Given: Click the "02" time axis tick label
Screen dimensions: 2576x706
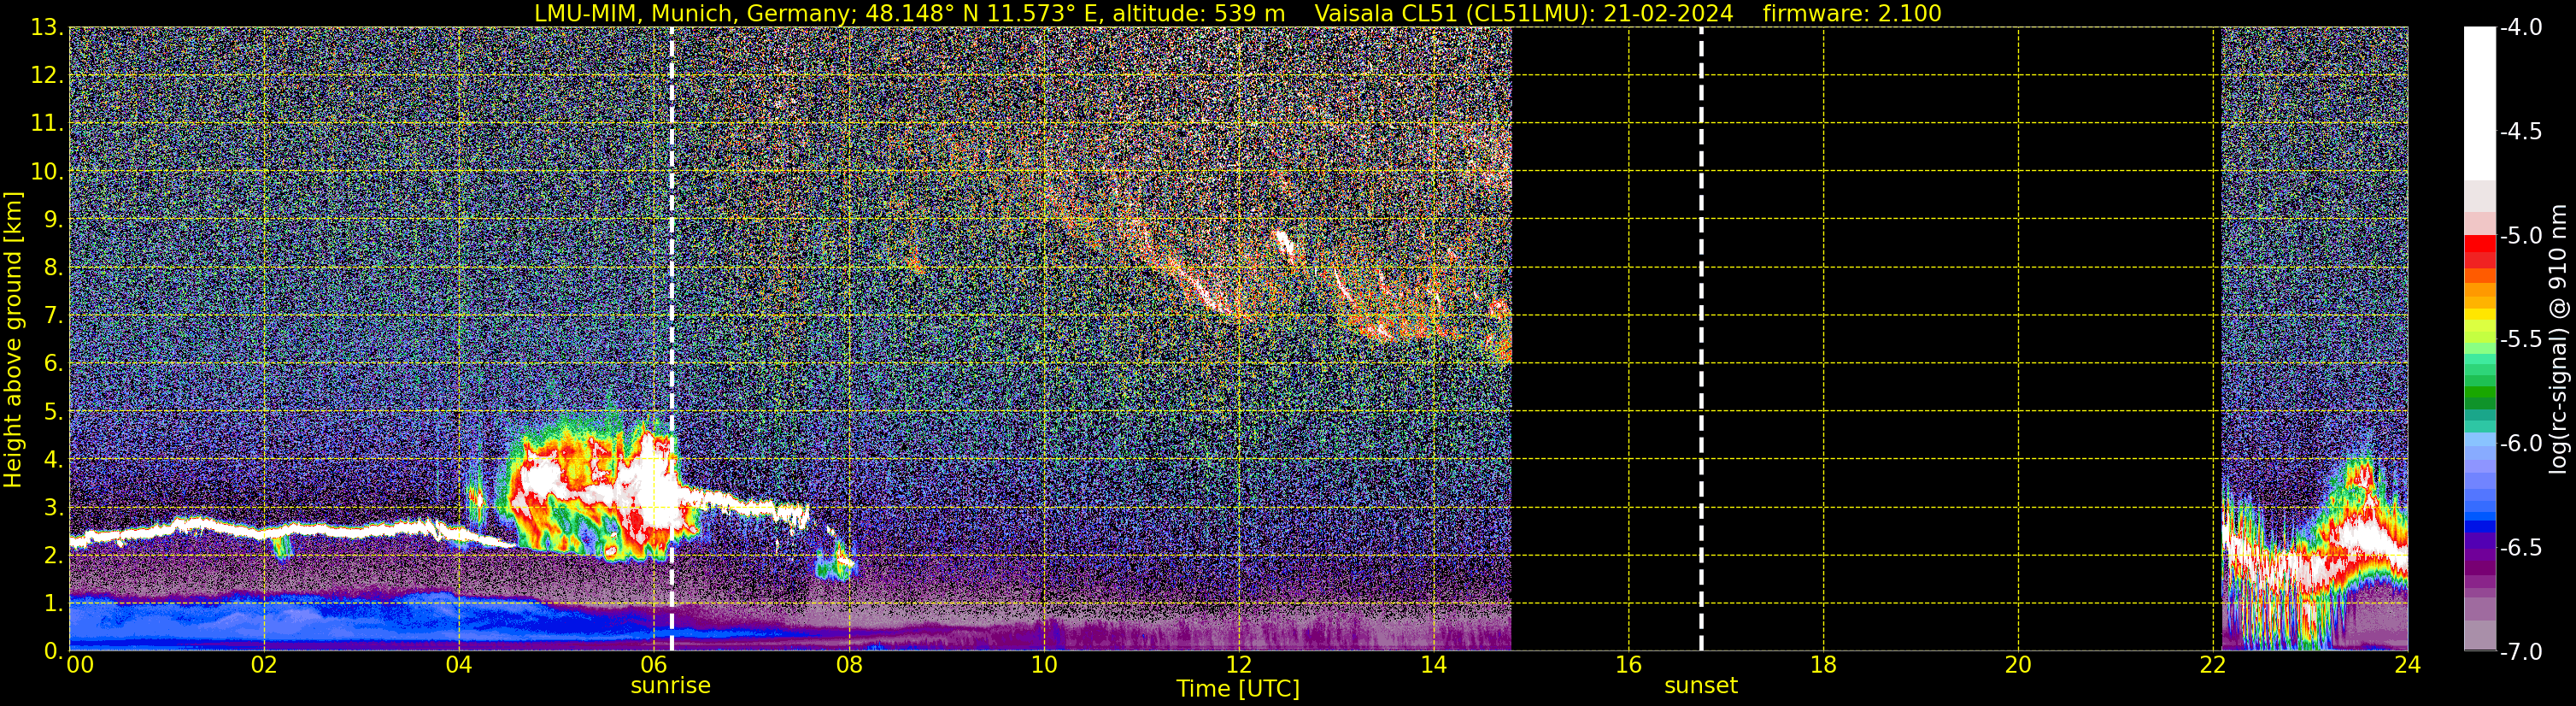Looking at the screenshot, I should coord(264,665).
